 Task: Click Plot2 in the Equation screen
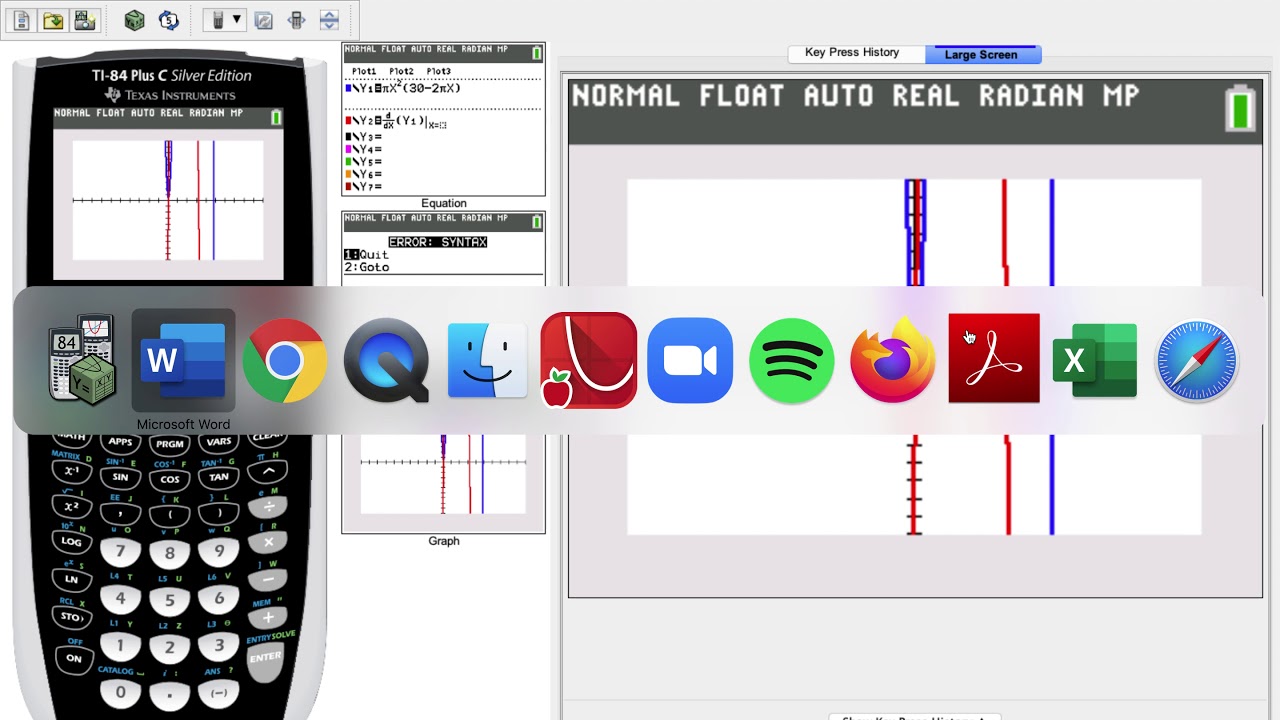point(401,72)
